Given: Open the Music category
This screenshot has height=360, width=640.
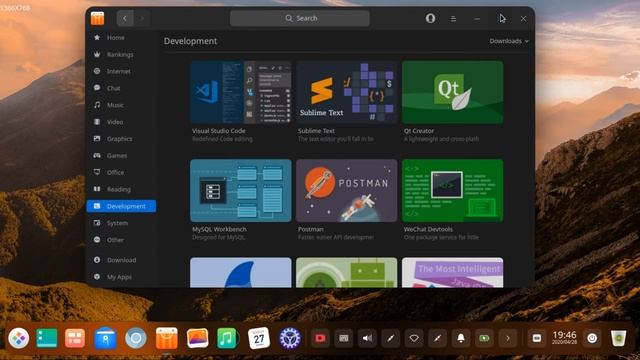Looking at the screenshot, I should click(121, 105).
